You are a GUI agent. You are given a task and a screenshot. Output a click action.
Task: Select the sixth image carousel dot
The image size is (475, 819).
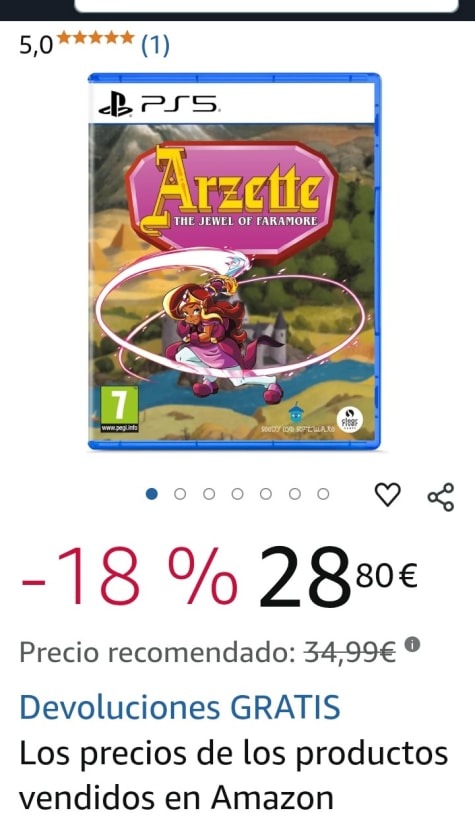pos(295,494)
